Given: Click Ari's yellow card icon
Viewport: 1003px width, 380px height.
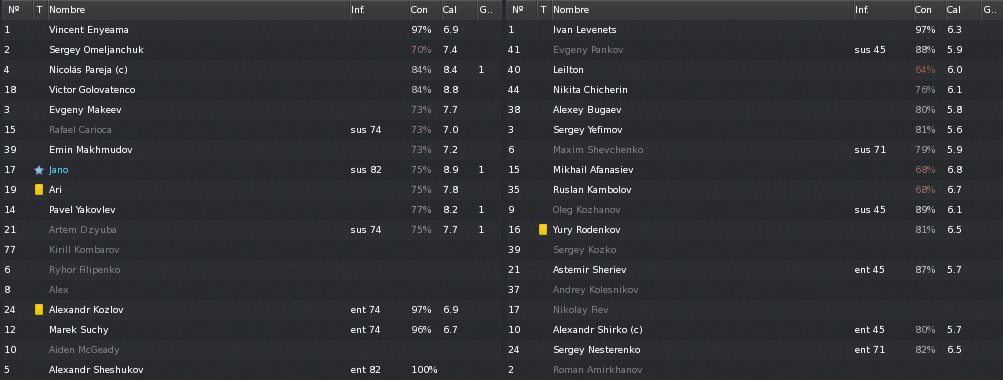Looking at the screenshot, I should pyautogui.click(x=39, y=190).
